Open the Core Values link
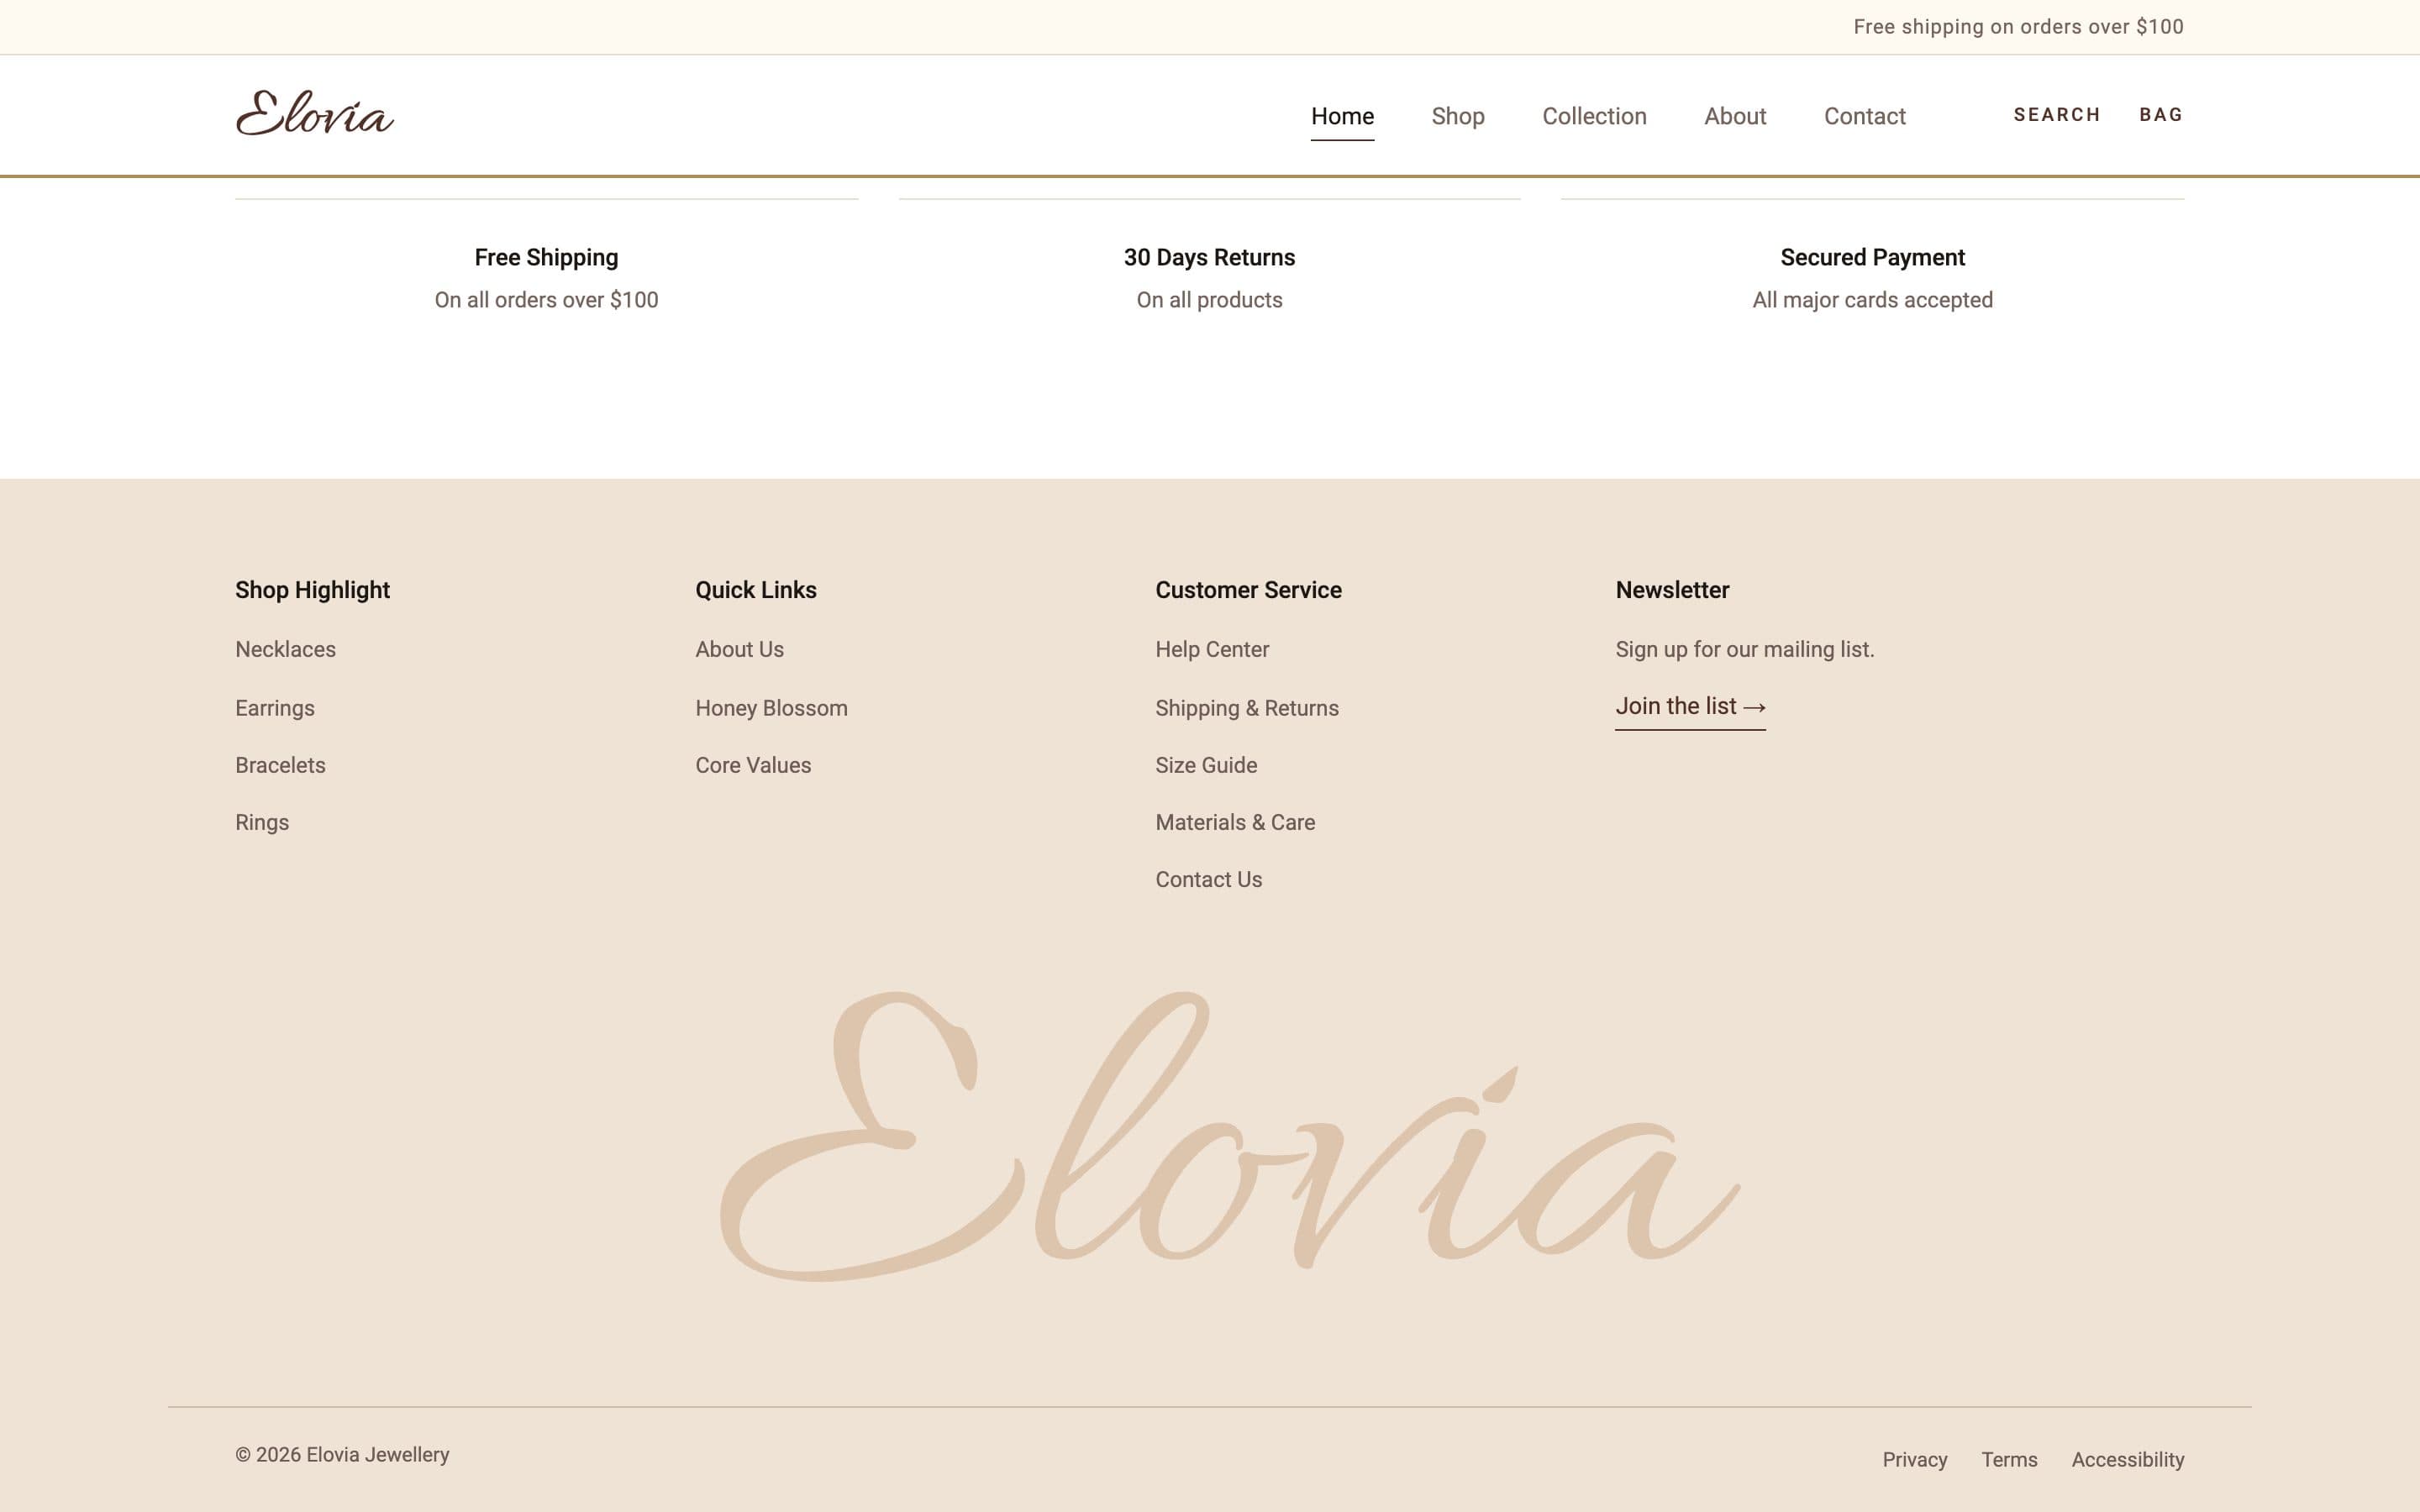Image resolution: width=2420 pixels, height=1512 pixels. (753, 765)
